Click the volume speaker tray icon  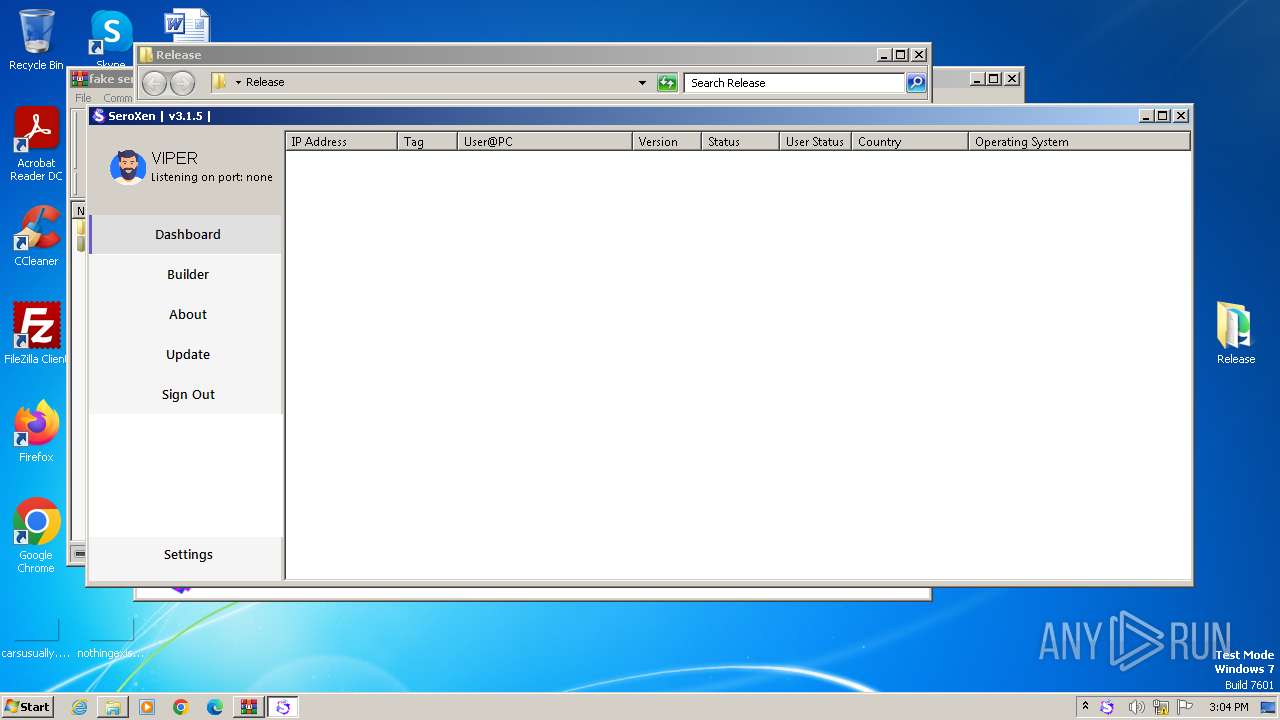1136,707
